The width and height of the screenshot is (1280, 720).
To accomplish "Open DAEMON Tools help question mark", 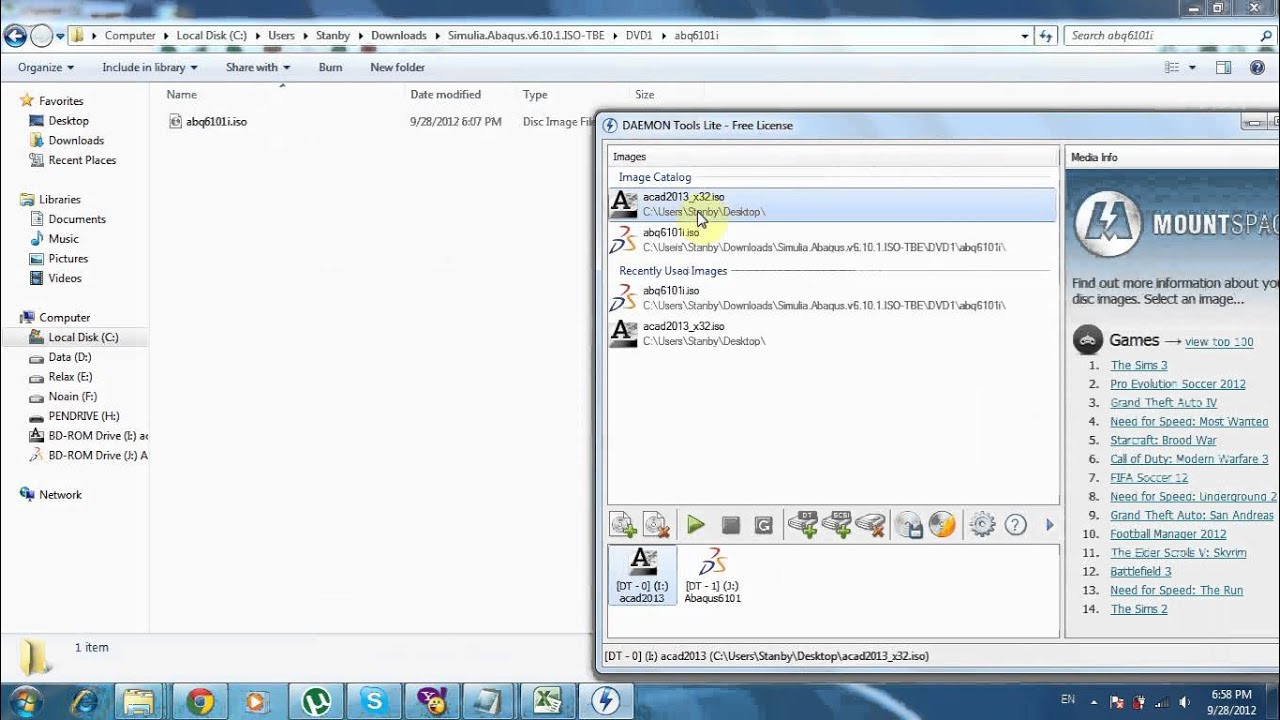I will (x=1016, y=525).
